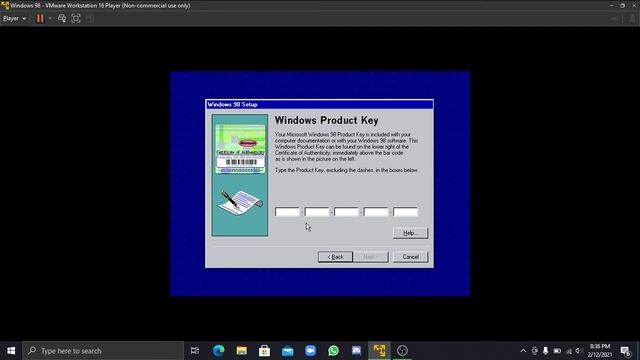Image resolution: width=640 pixels, height=360 pixels.
Task: Open Task View from the taskbar
Action: [x=195, y=351]
